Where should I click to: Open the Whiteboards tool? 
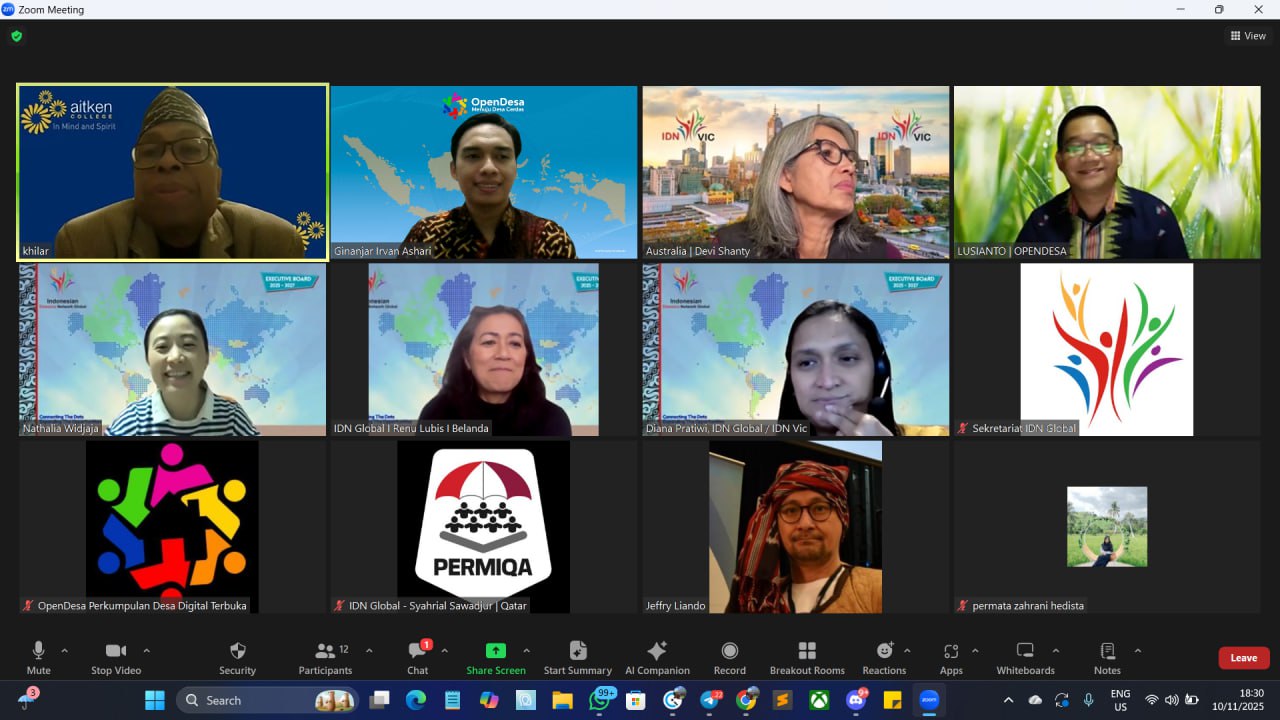1025,657
